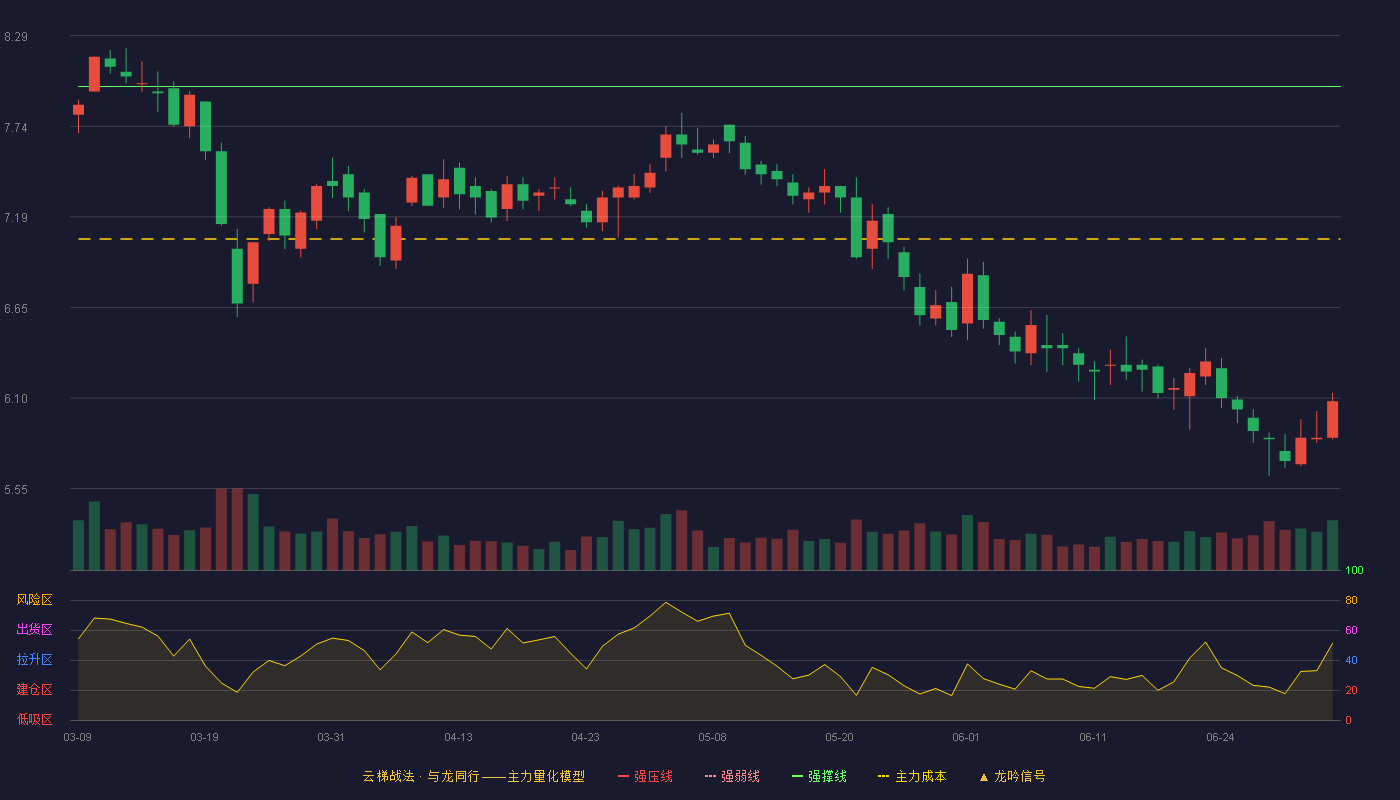
Task: Click the 100 value on indicator axis
Action: point(1354,571)
